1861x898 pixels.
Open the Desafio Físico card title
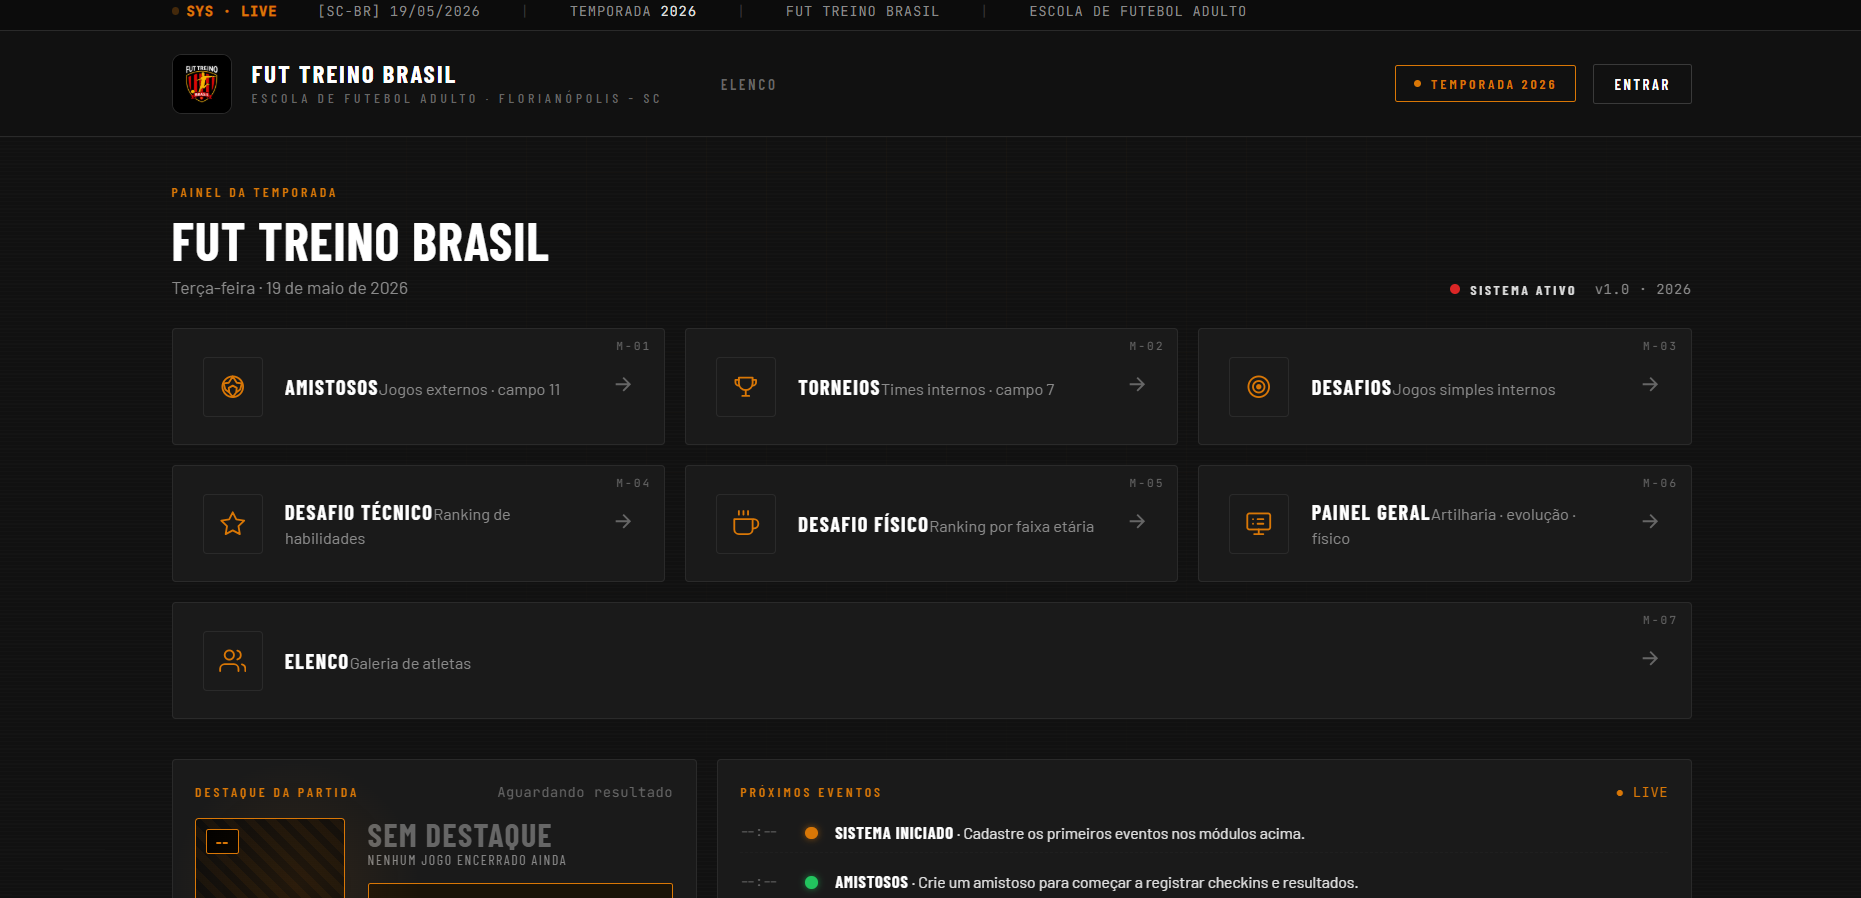pos(863,525)
